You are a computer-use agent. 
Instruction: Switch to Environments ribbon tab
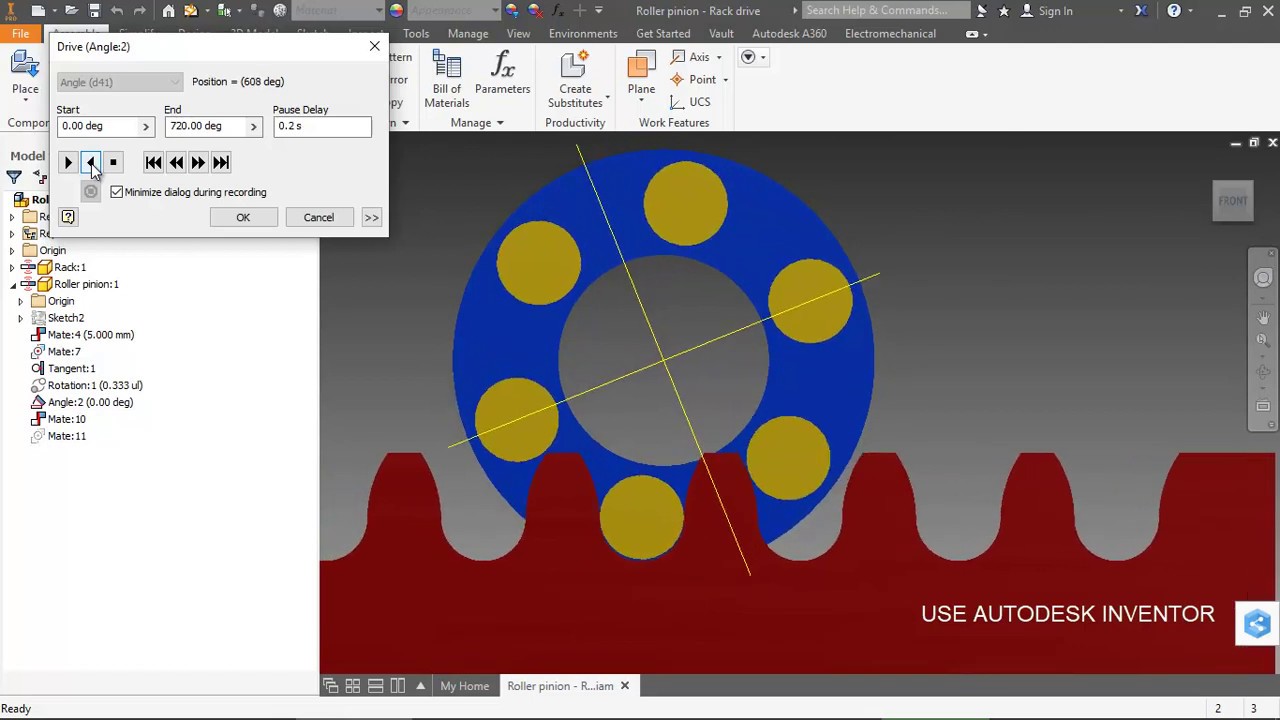[583, 33]
